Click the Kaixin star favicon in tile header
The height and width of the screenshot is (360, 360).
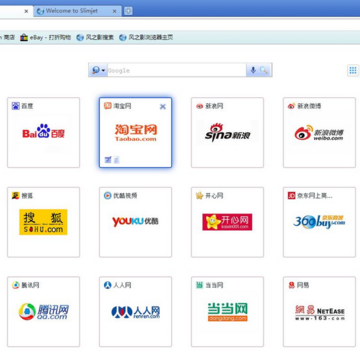click(x=200, y=196)
